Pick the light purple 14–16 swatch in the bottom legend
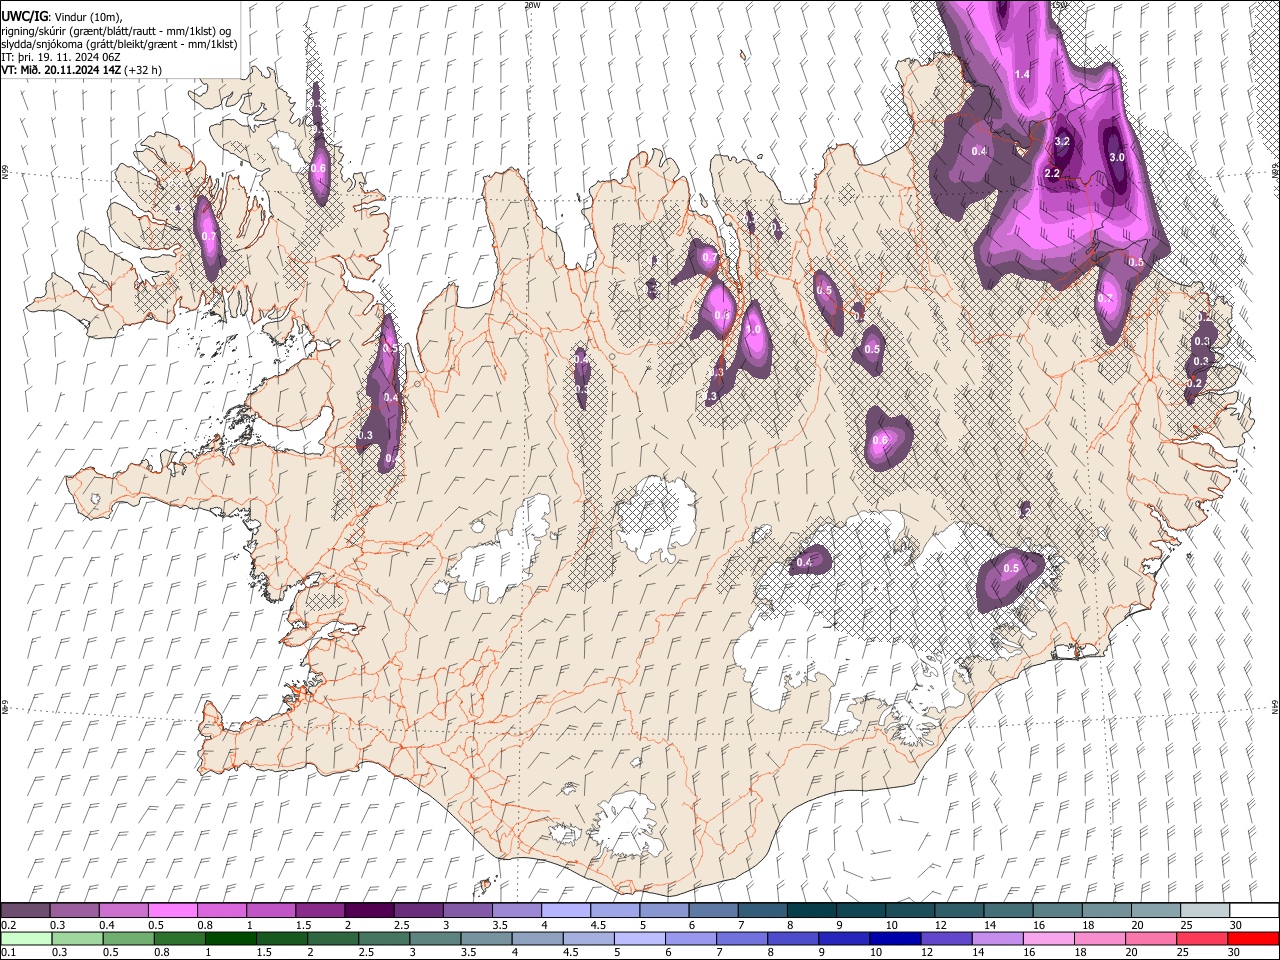This screenshot has height=960, width=1280. tap(996, 939)
